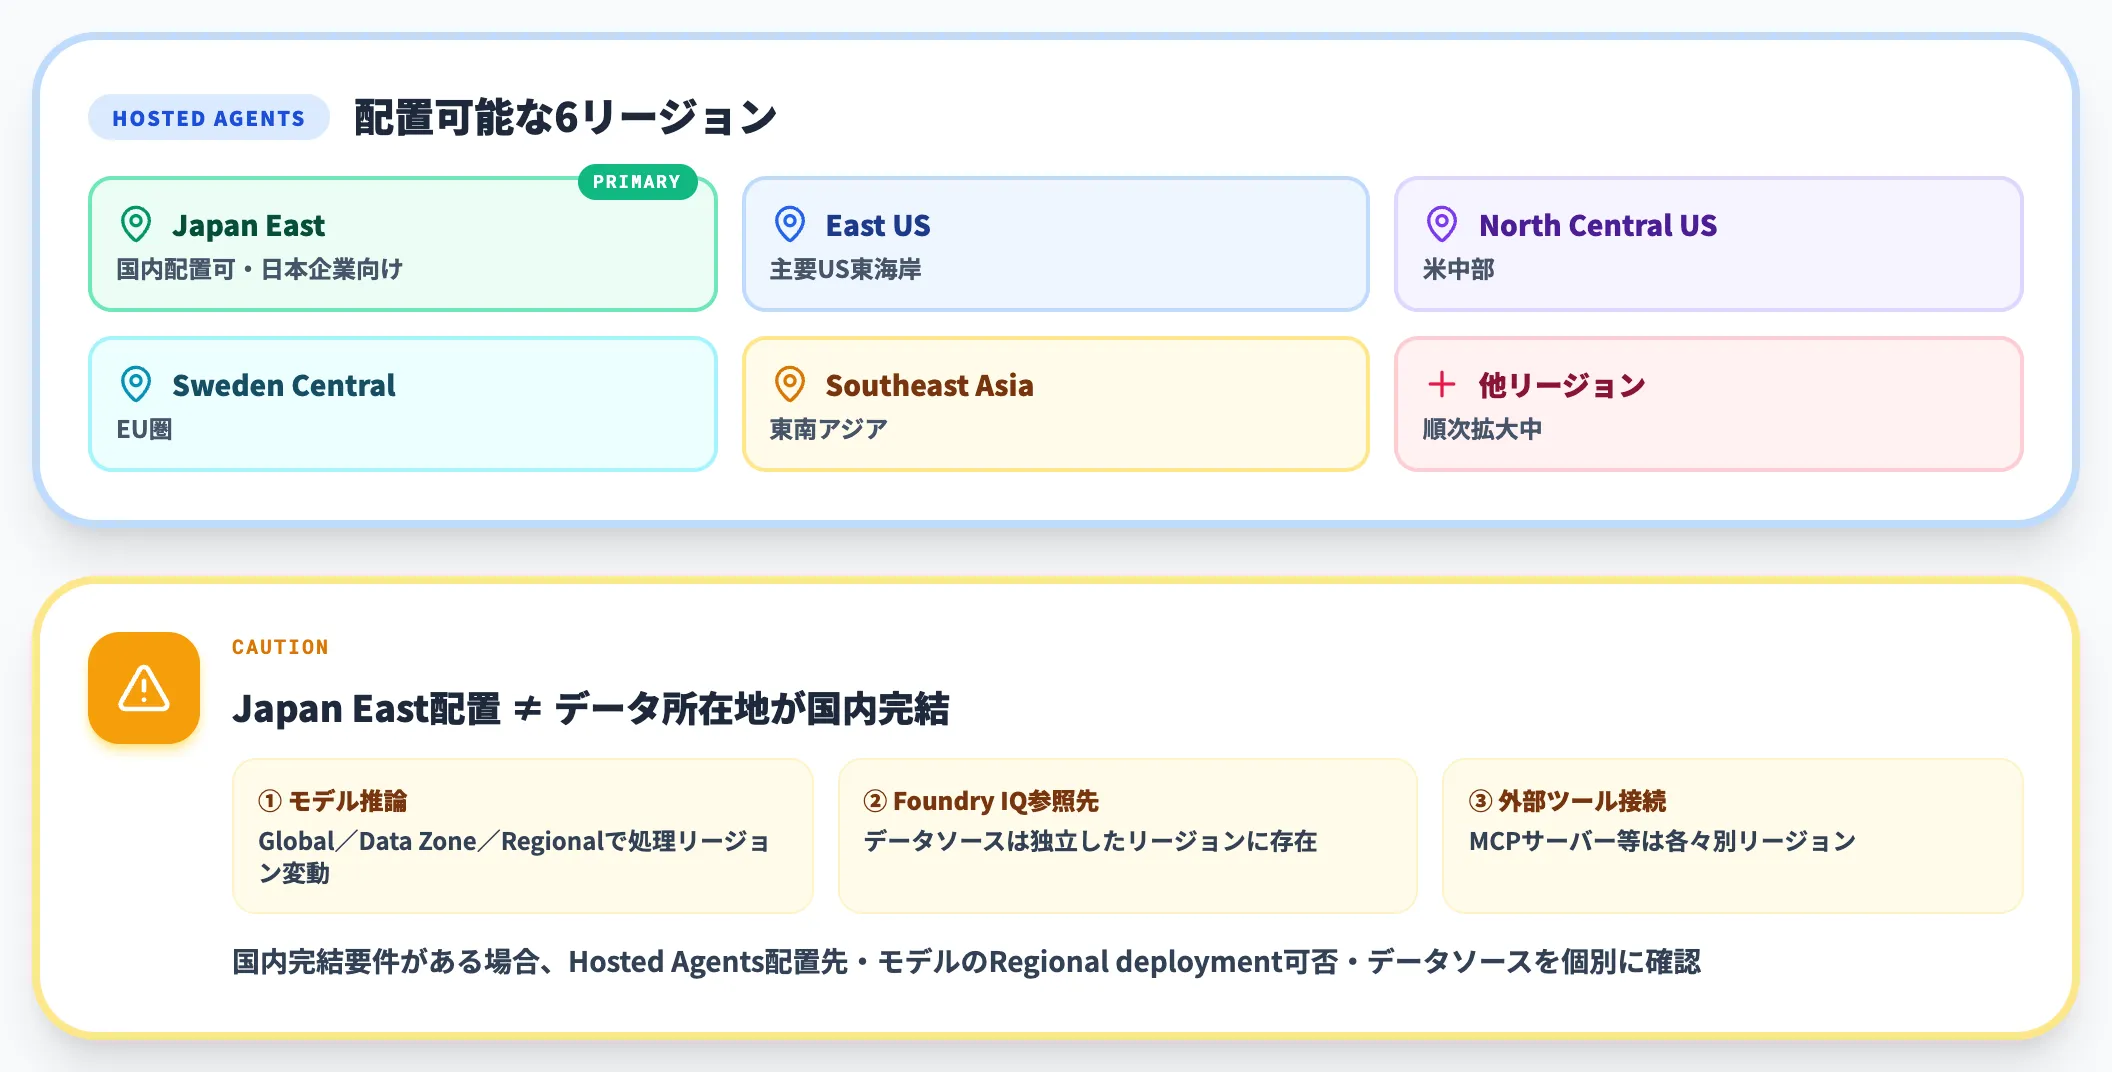Click the text データソースは独立したリージョンに存在
Screen dimensions: 2112x1072
point(1090,841)
